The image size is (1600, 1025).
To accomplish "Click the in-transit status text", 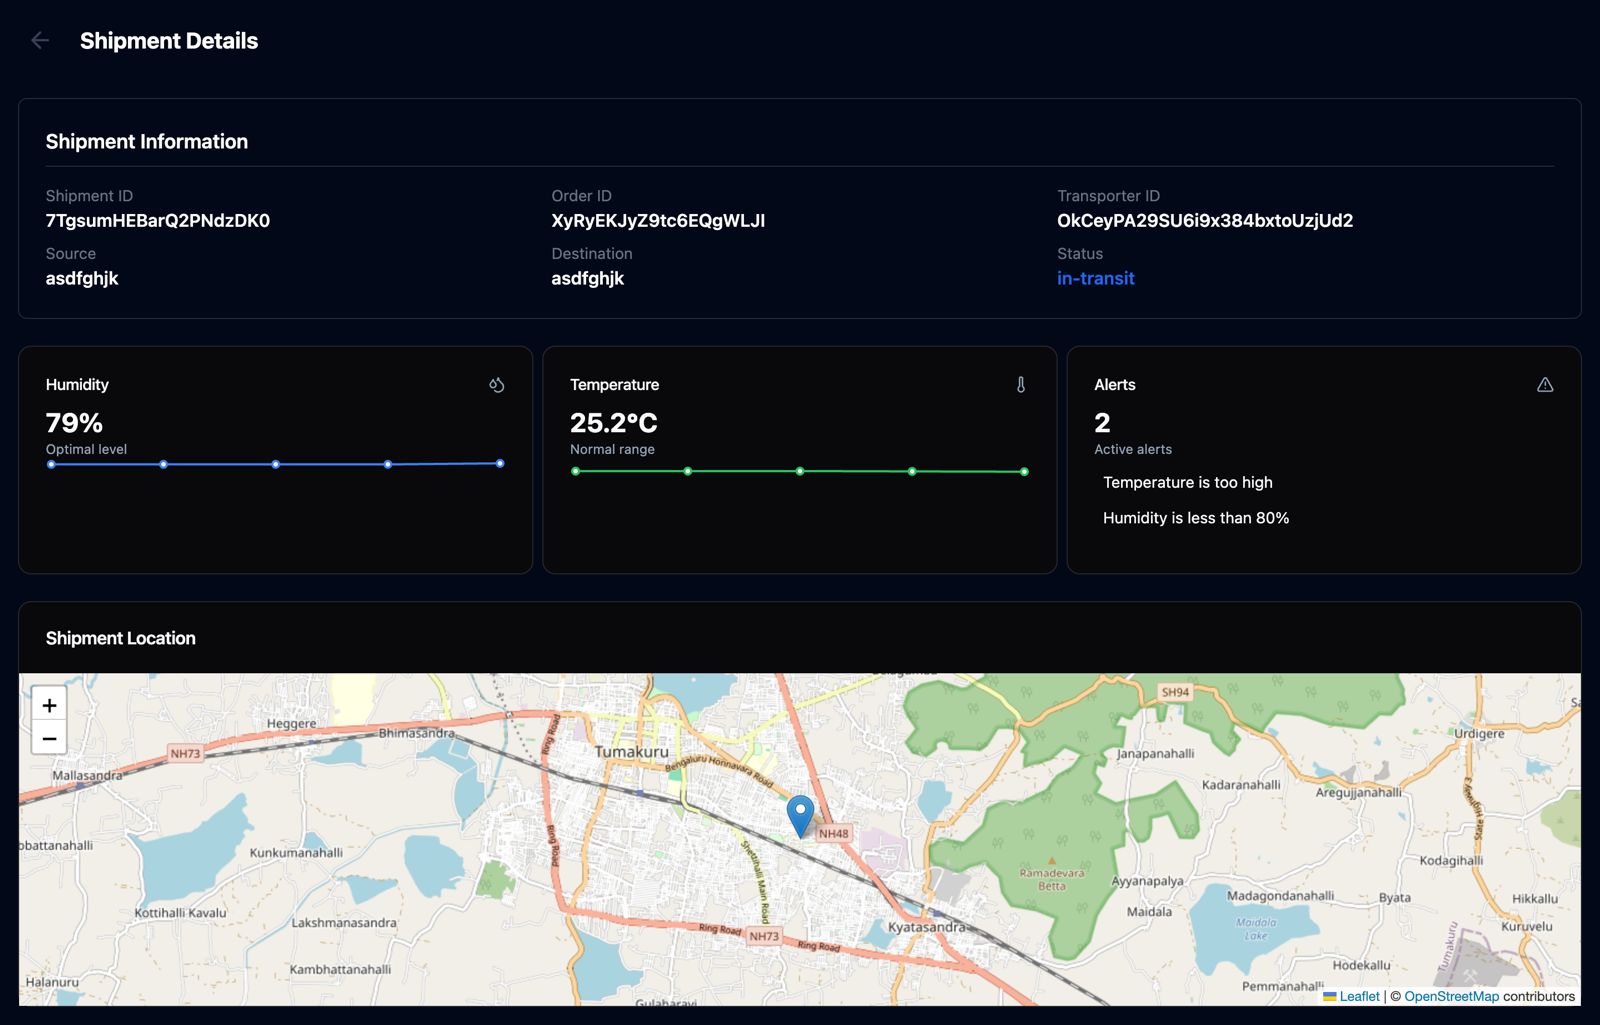I will 1096,278.
